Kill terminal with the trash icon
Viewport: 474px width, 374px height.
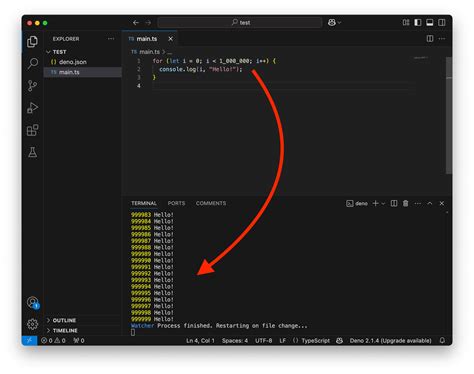point(405,203)
